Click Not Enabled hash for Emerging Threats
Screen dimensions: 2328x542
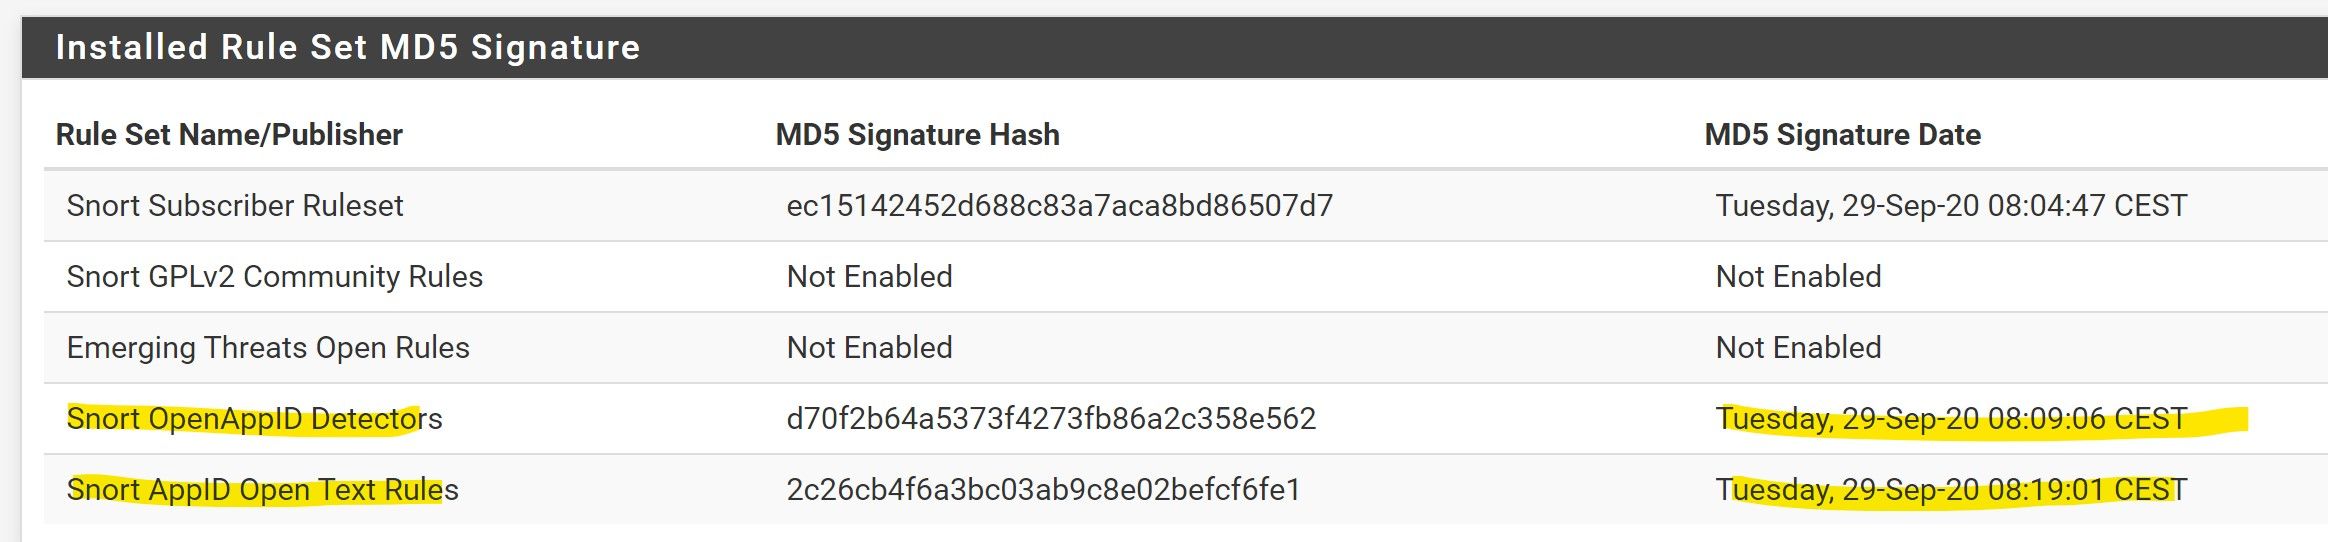869,347
